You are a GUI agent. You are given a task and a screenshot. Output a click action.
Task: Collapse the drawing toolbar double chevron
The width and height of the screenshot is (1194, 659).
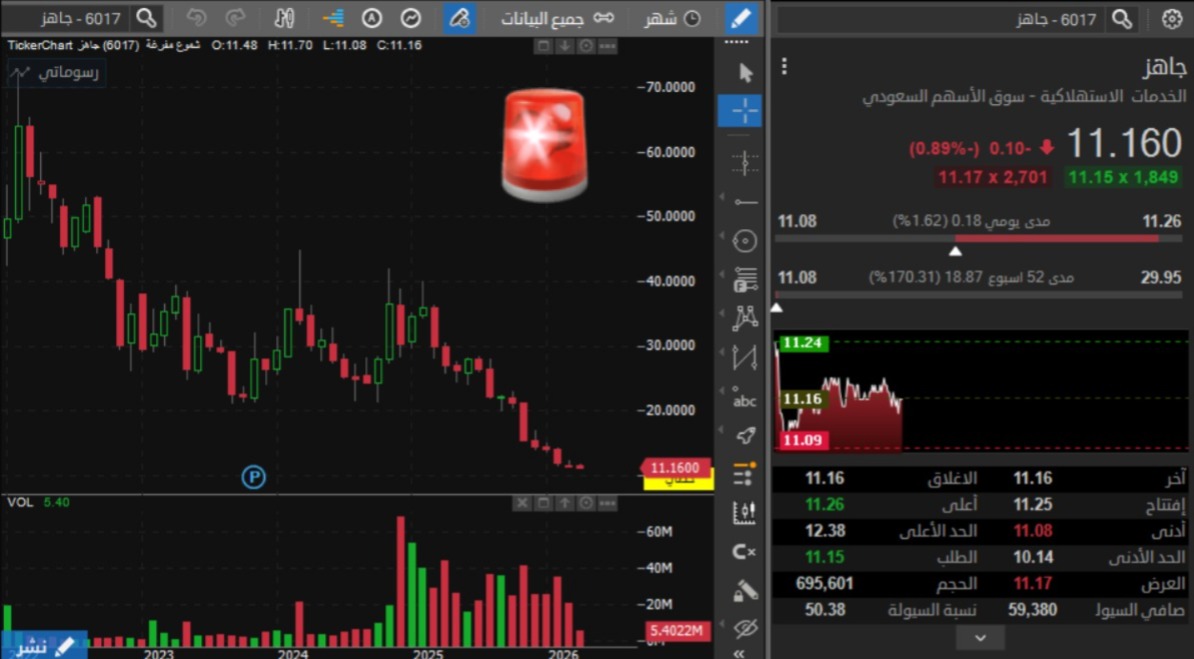click(739, 653)
